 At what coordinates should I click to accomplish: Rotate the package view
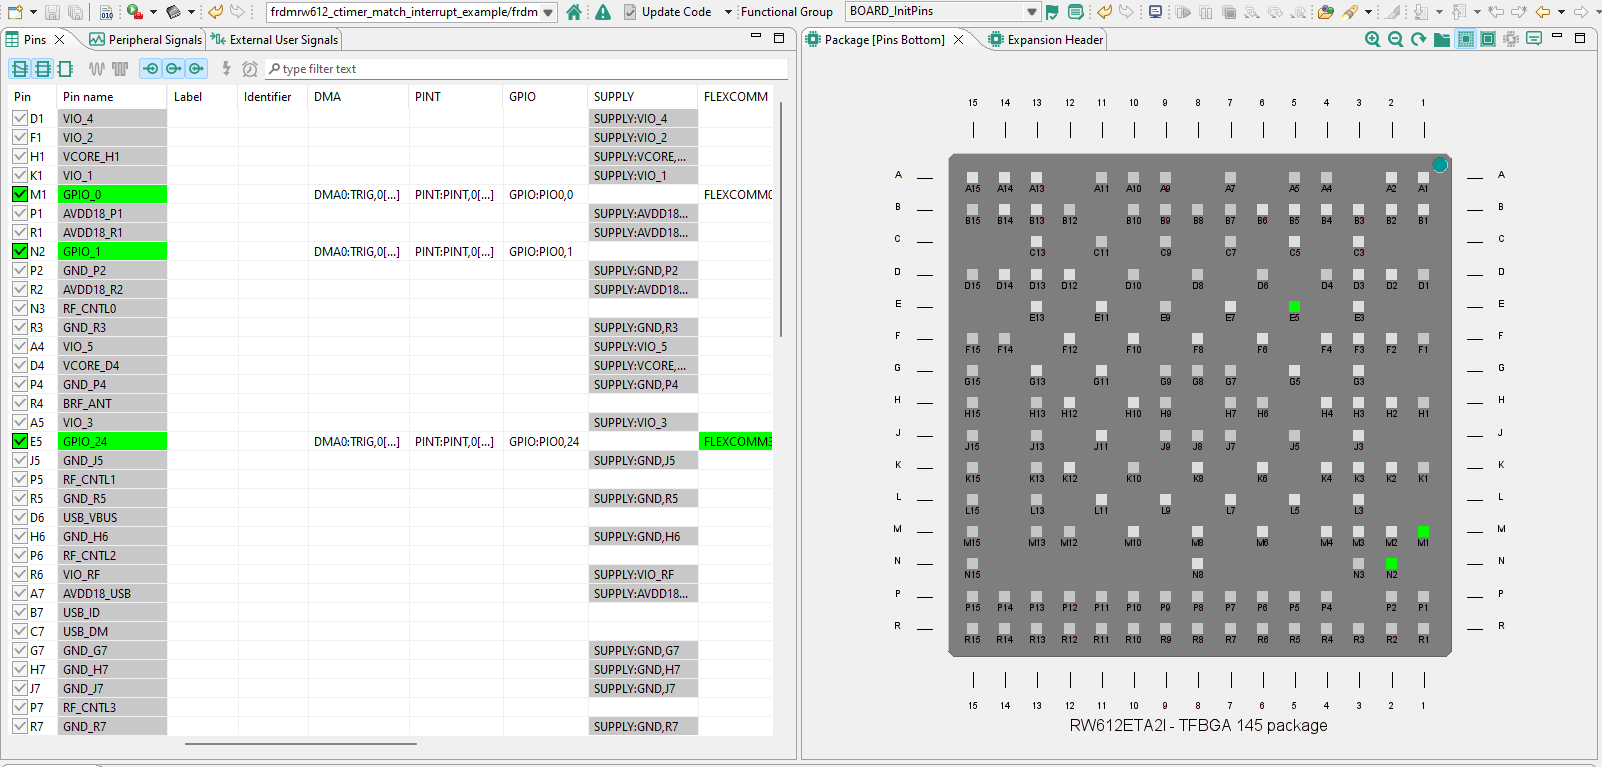click(1418, 39)
